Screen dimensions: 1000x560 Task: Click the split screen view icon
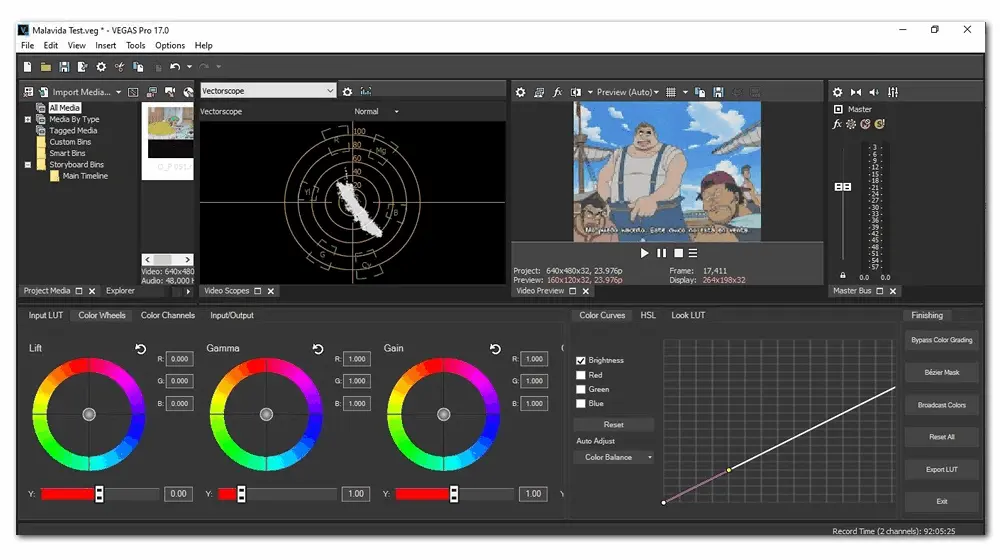pos(576,92)
